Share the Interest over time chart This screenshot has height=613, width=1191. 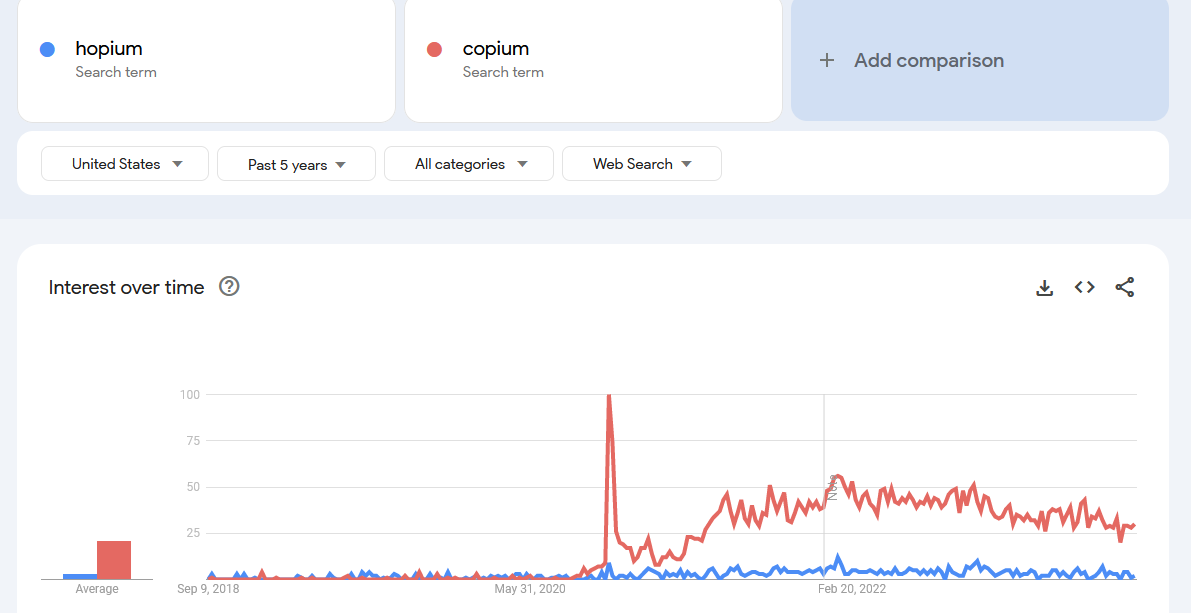point(1124,287)
